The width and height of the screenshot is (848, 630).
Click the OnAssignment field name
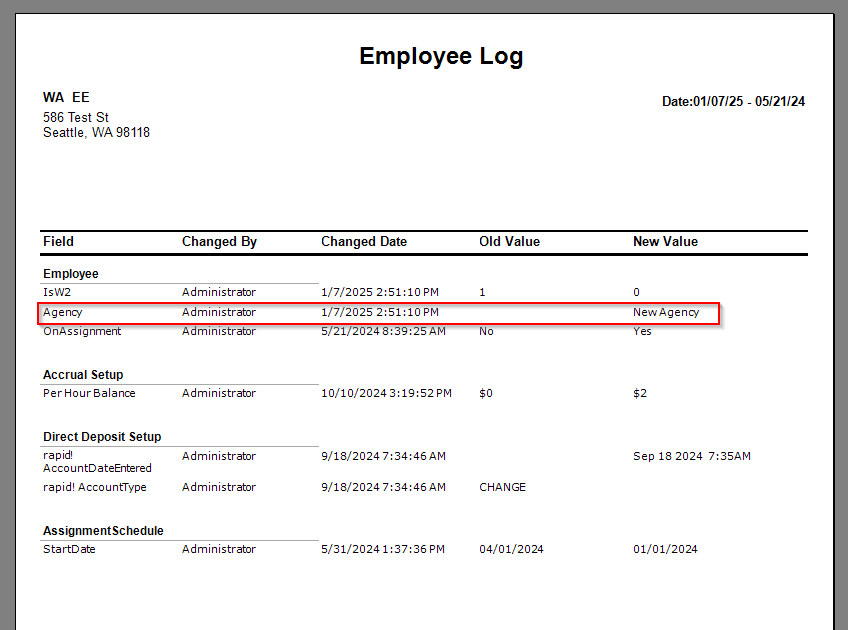(x=82, y=331)
